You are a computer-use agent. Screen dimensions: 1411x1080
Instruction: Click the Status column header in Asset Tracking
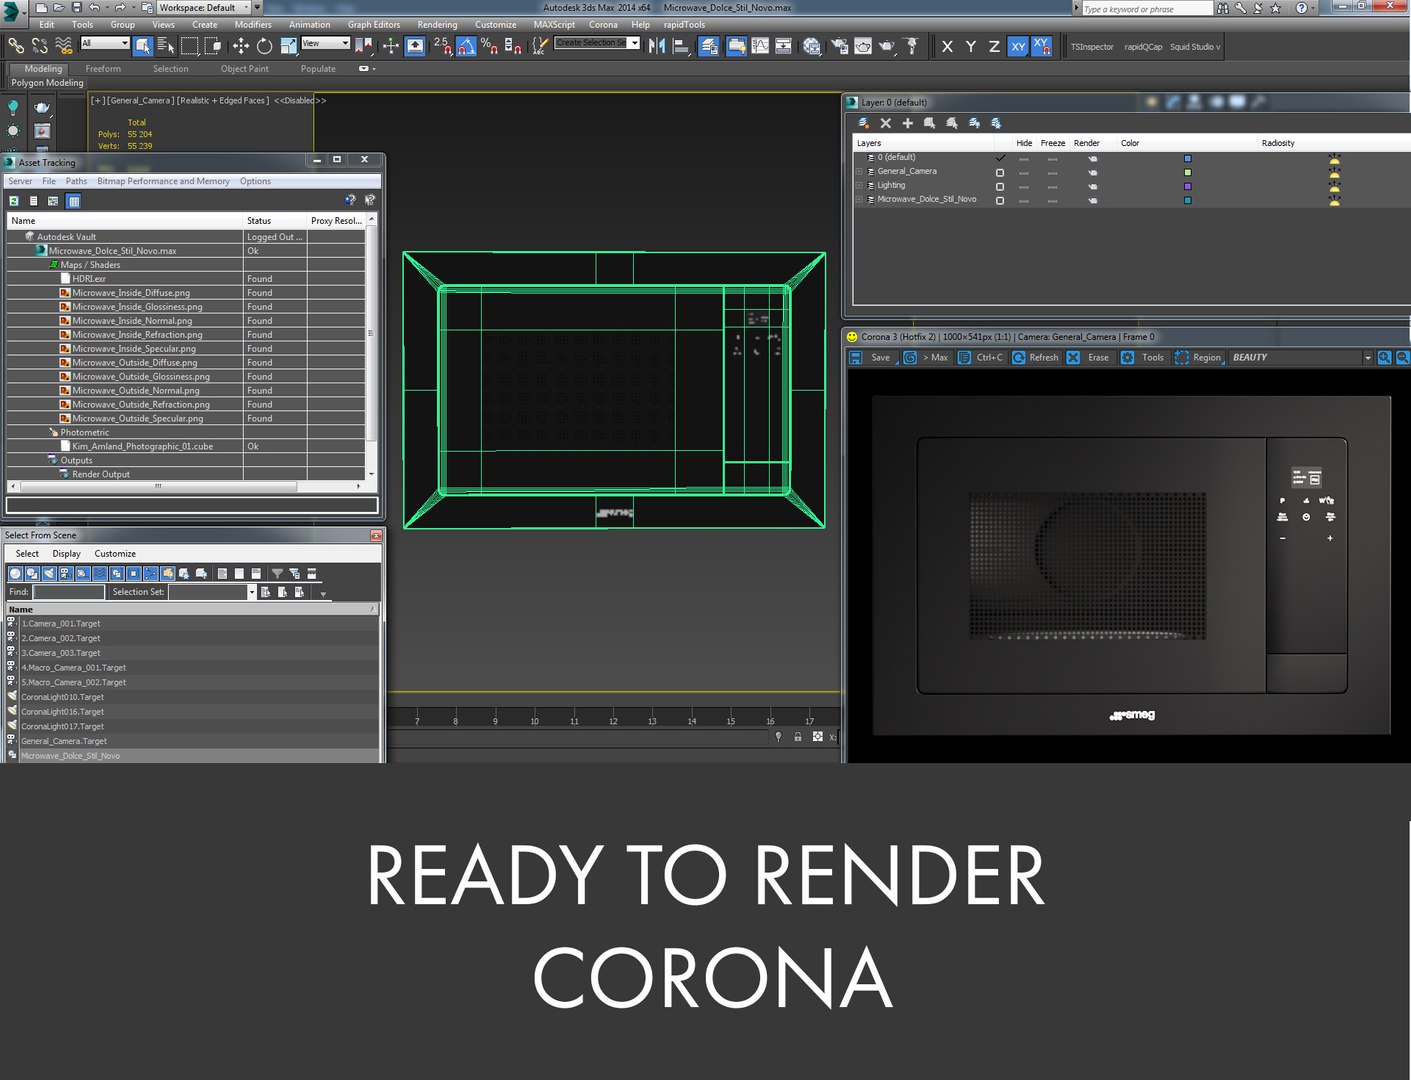click(275, 220)
